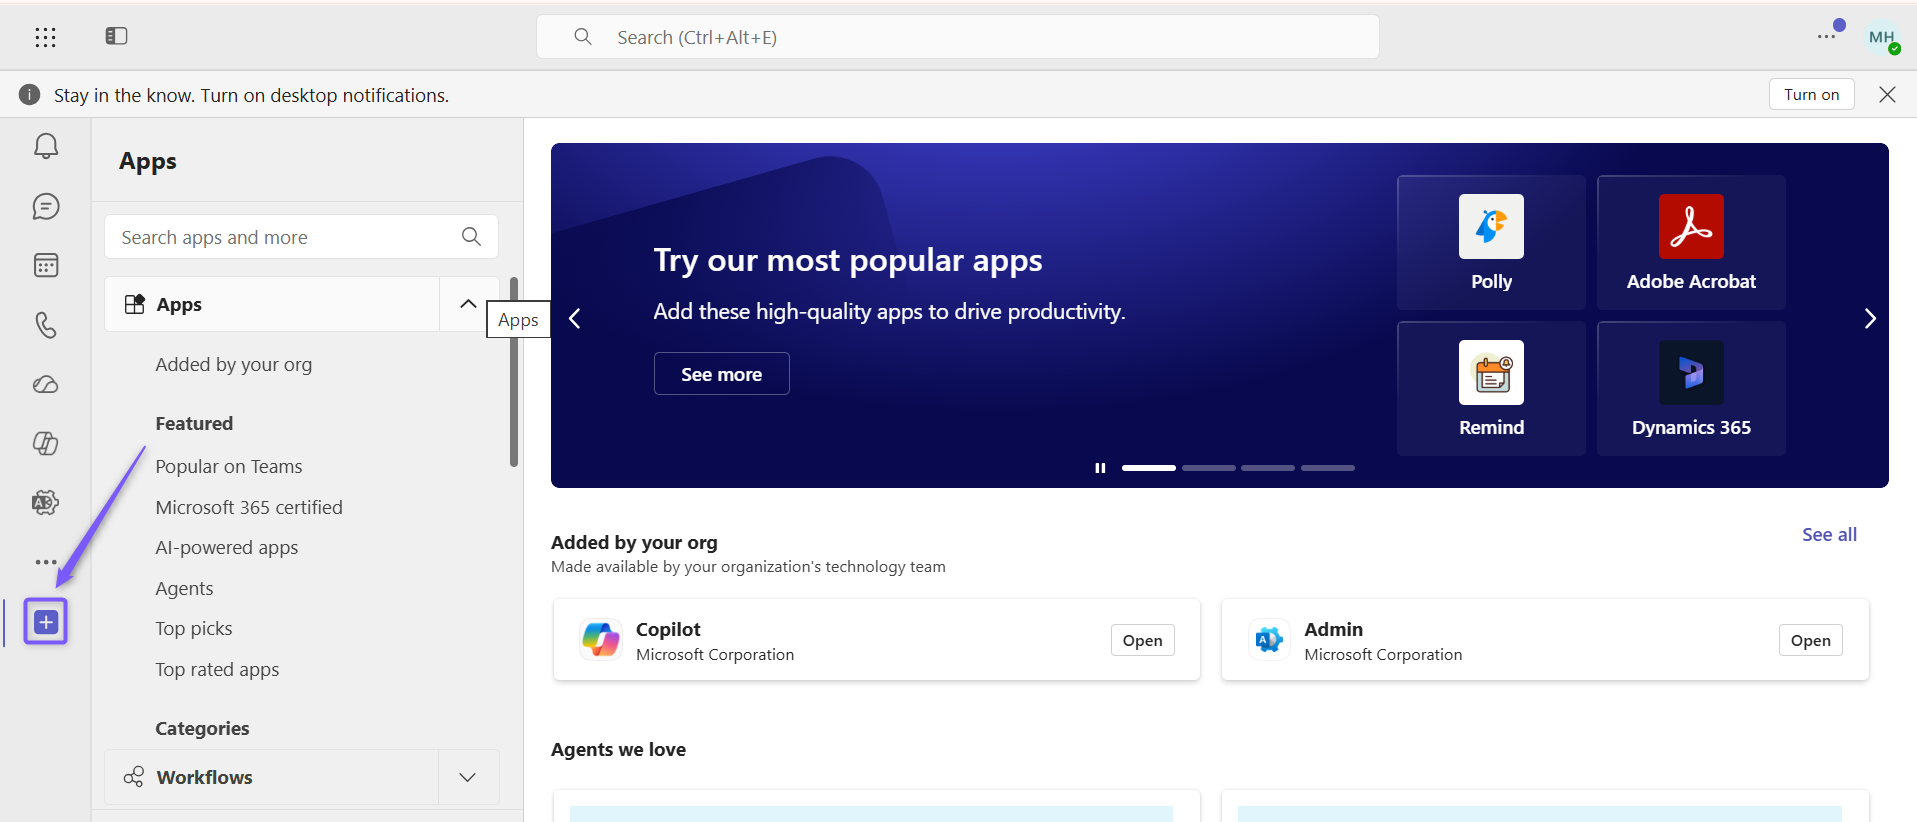Pause the banner carousel
Image resolution: width=1917 pixels, height=822 pixels.
click(x=1100, y=468)
